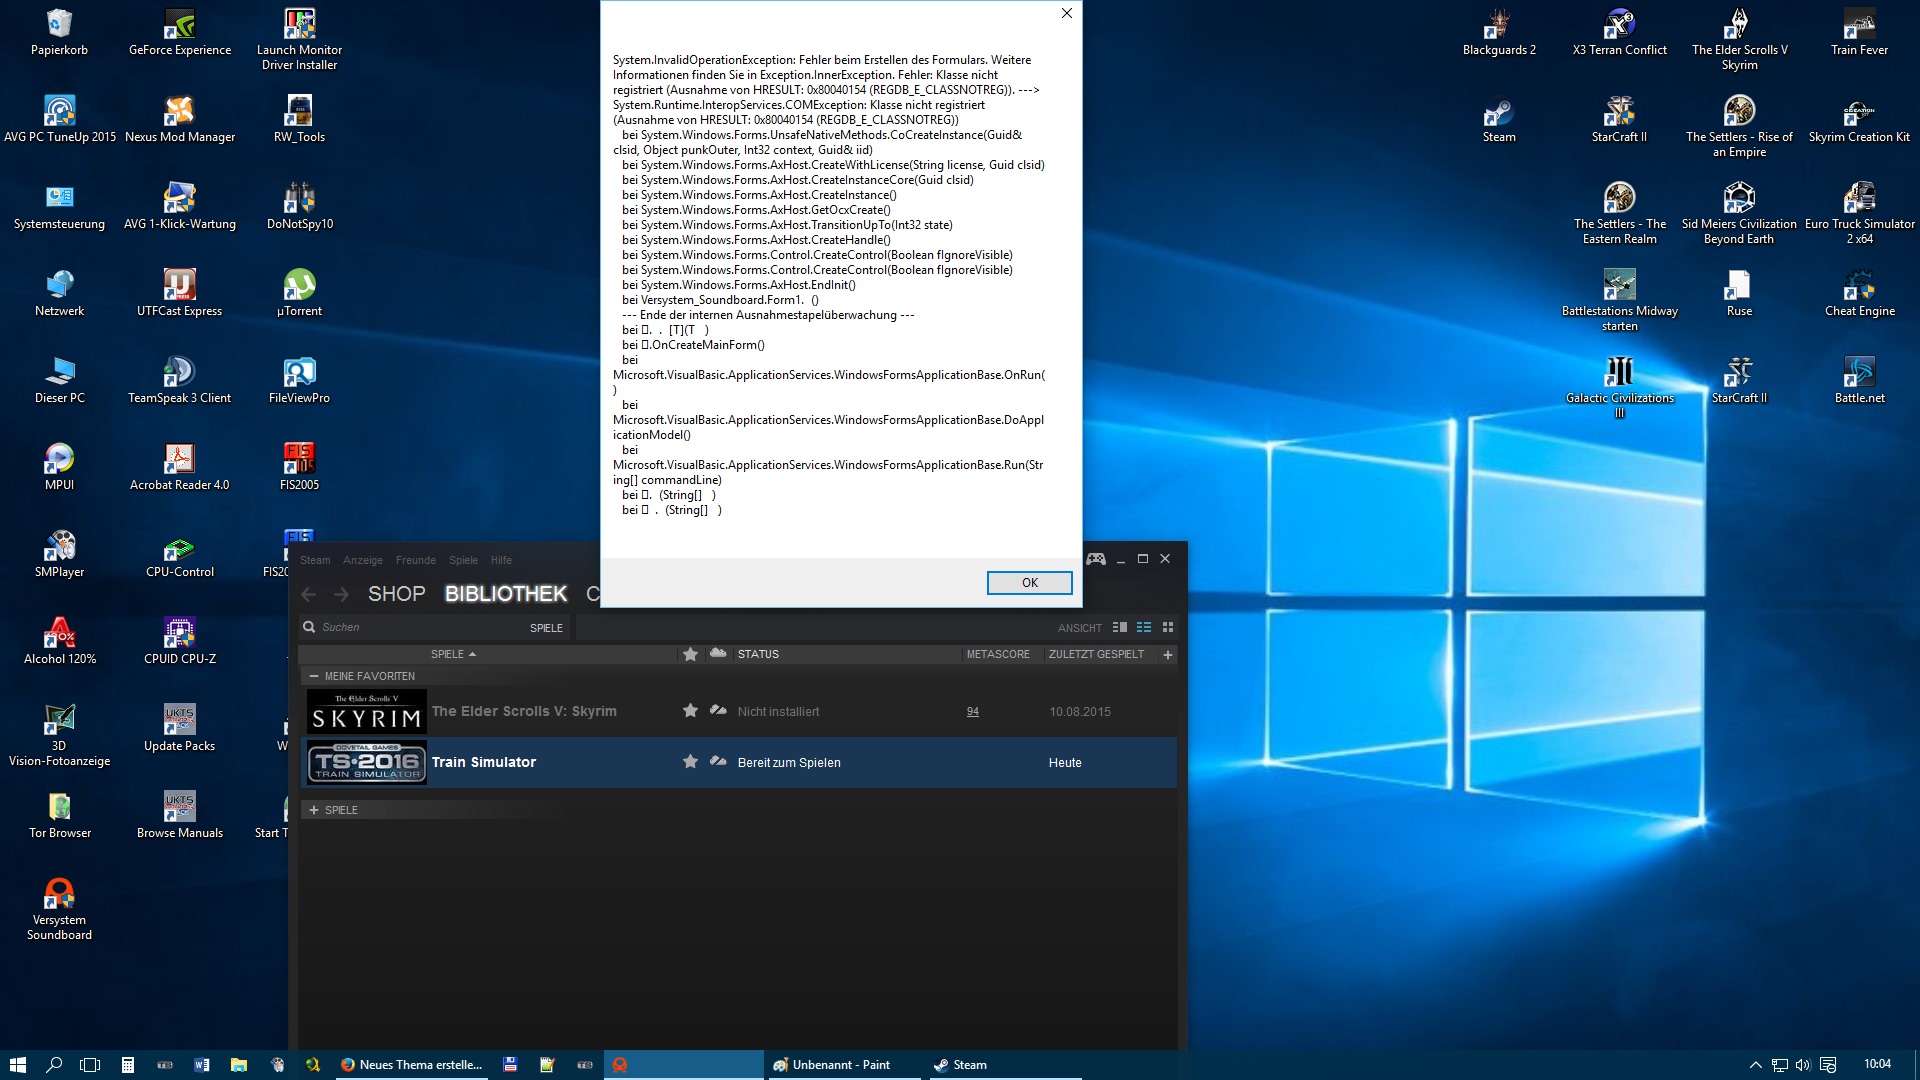Select the Train Simulator thumbnail

pos(367,762)
